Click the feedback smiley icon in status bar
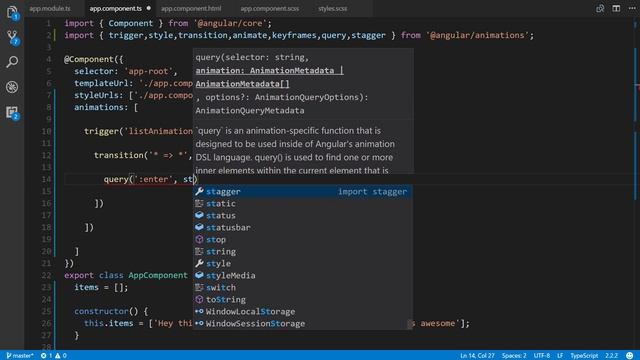This screenshot has height=360, width=640. pos(630,356)
